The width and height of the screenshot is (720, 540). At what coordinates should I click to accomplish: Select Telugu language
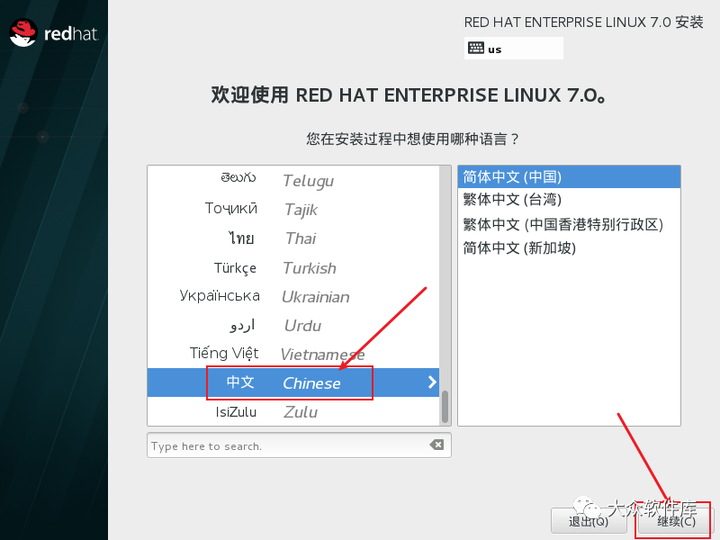click(x=293, y=180)
